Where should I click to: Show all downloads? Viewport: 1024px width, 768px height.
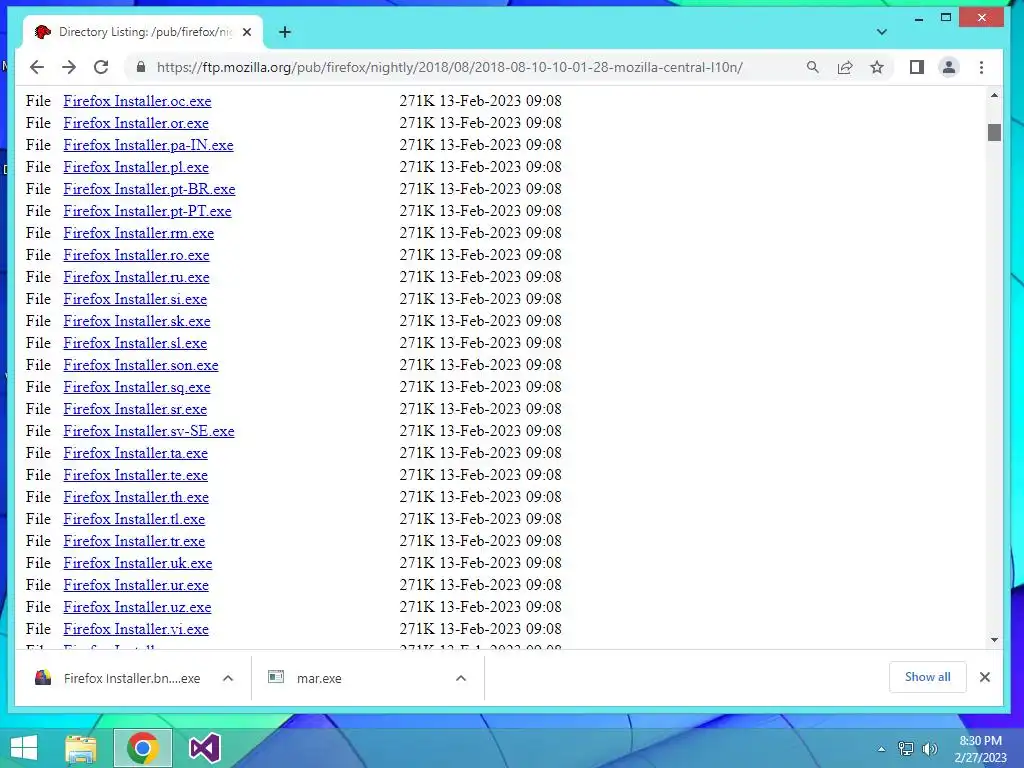pyautogui.click(x=927, y=677)
